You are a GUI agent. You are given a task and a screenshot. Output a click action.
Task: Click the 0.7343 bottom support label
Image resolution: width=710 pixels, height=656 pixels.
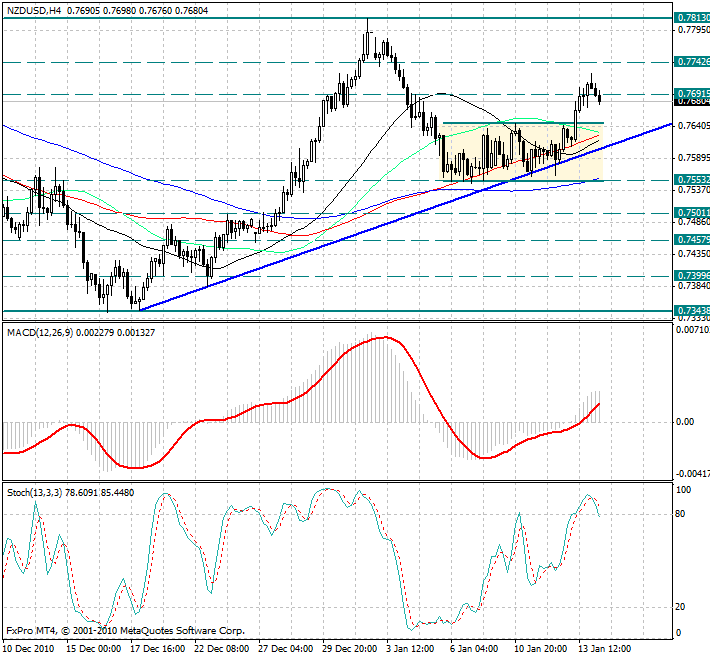[691, 311]
